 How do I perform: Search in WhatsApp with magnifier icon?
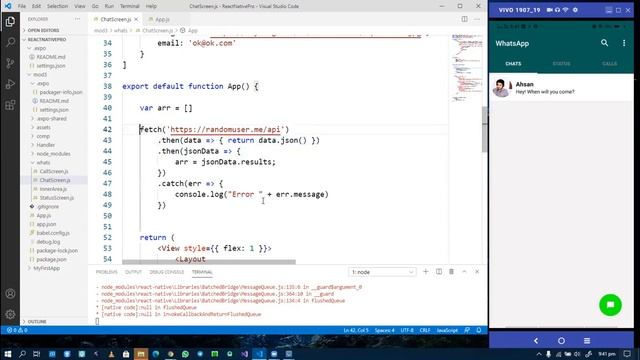click(604, 43)
